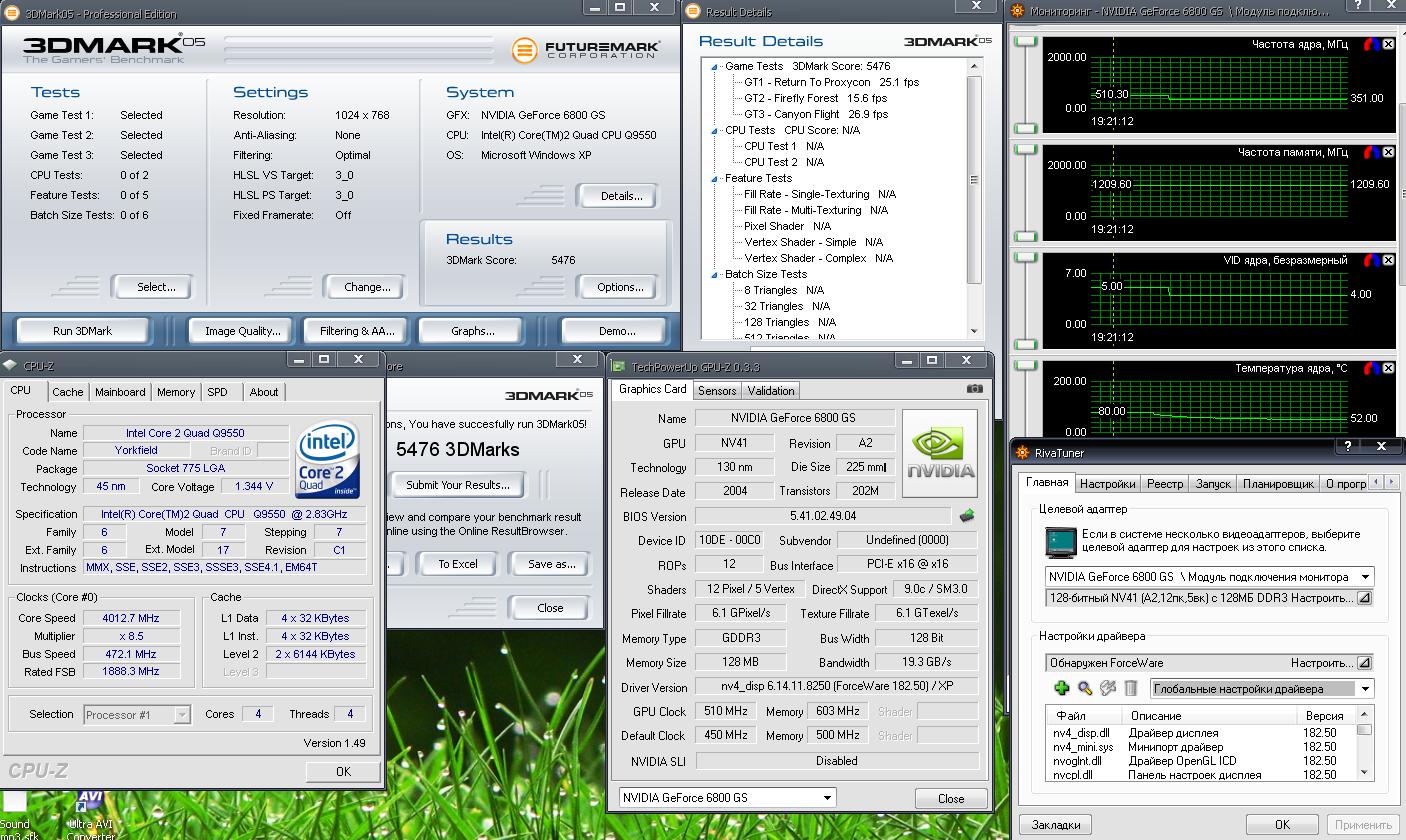
Task: Click the magnet icon on VID ядра graph
Action: click(x=1371, y=260)
